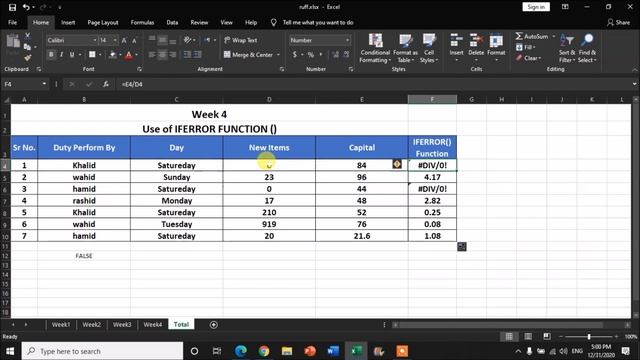Open the Format cells button in Cells group

click(x=496, y=47)
